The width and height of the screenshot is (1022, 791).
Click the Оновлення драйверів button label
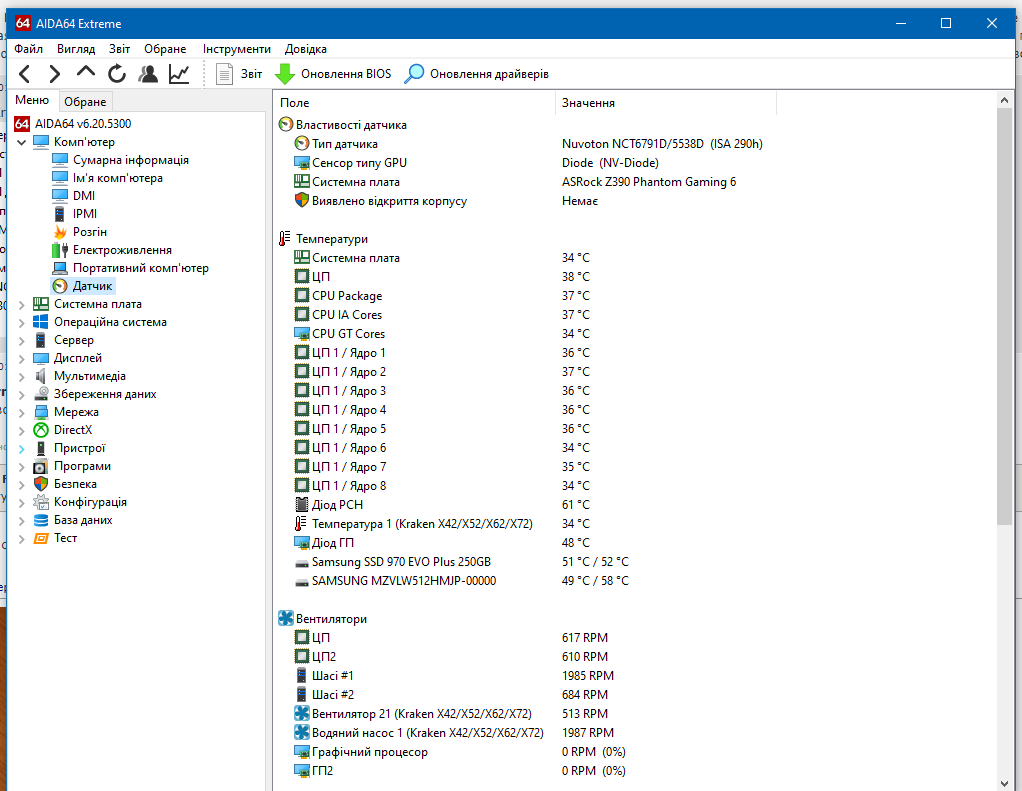(489, 74)
